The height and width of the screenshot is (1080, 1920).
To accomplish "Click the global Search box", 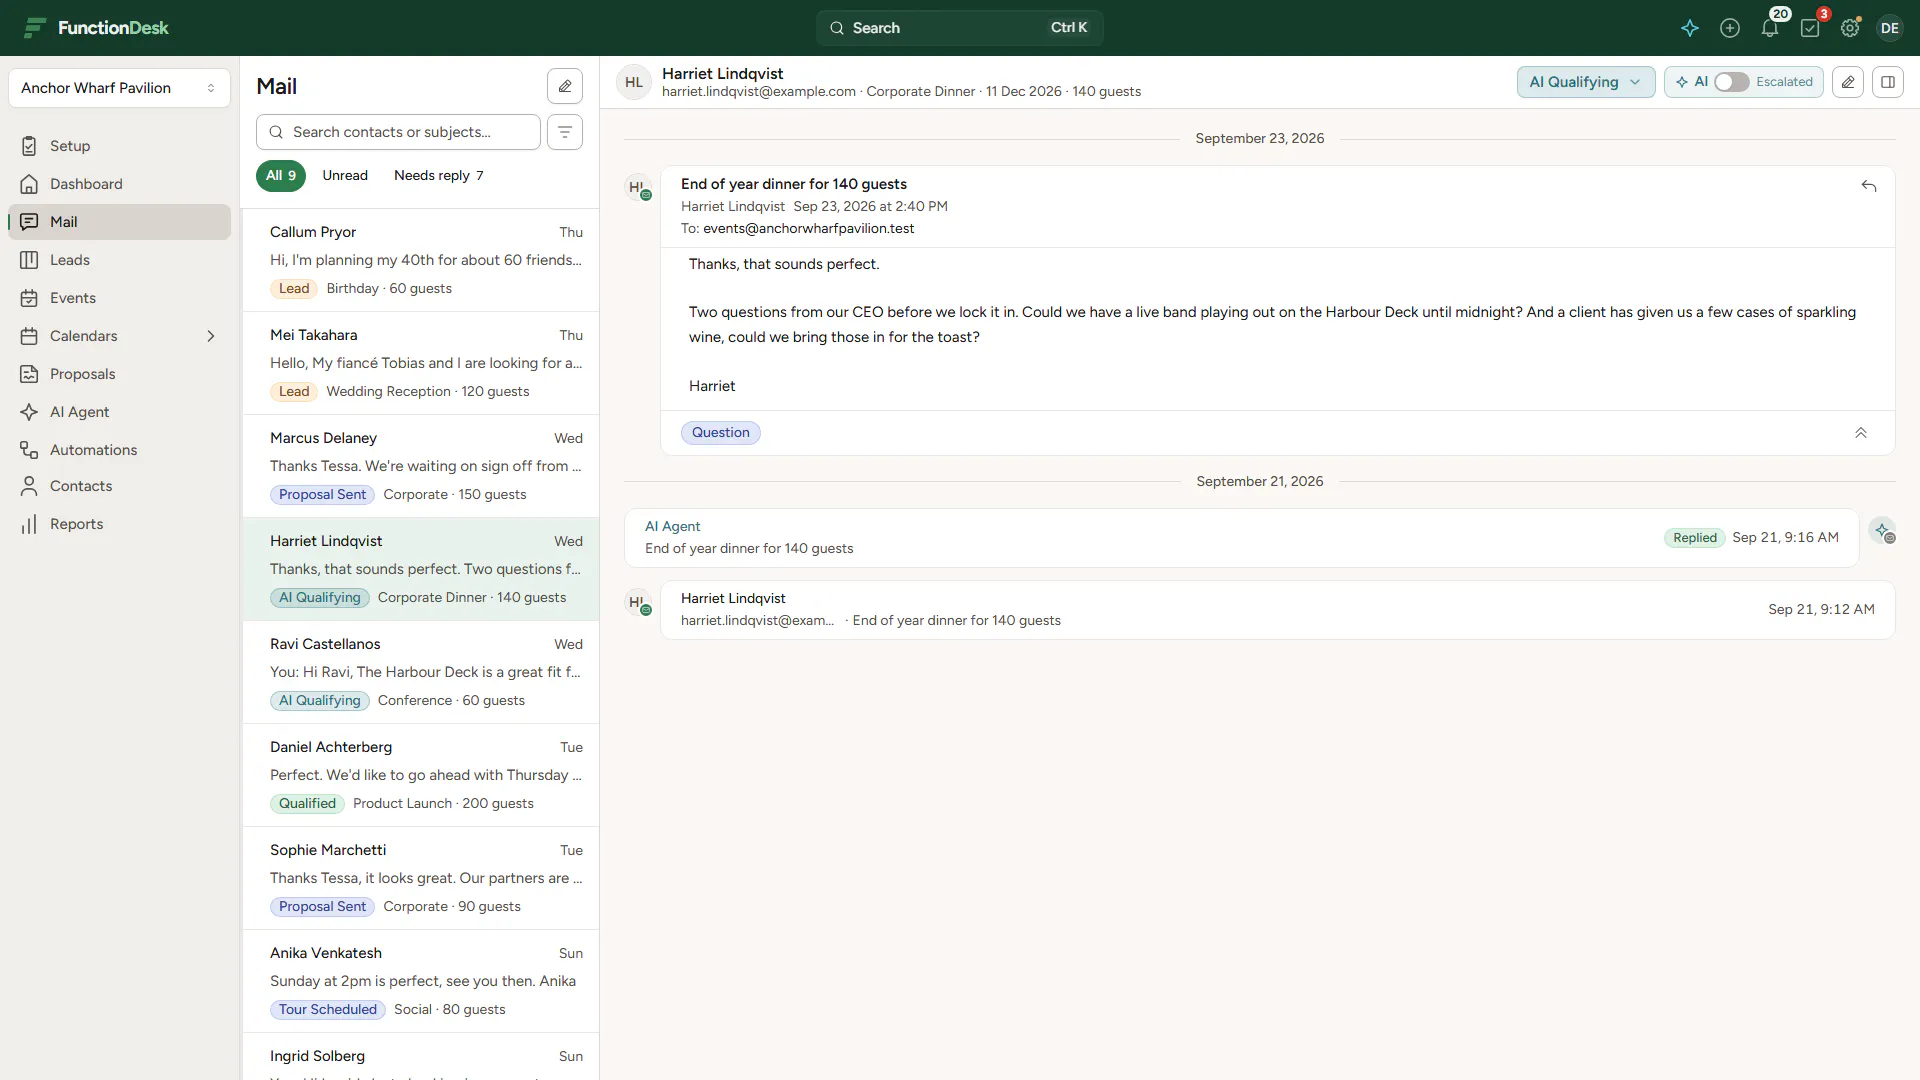I will 960,28.
